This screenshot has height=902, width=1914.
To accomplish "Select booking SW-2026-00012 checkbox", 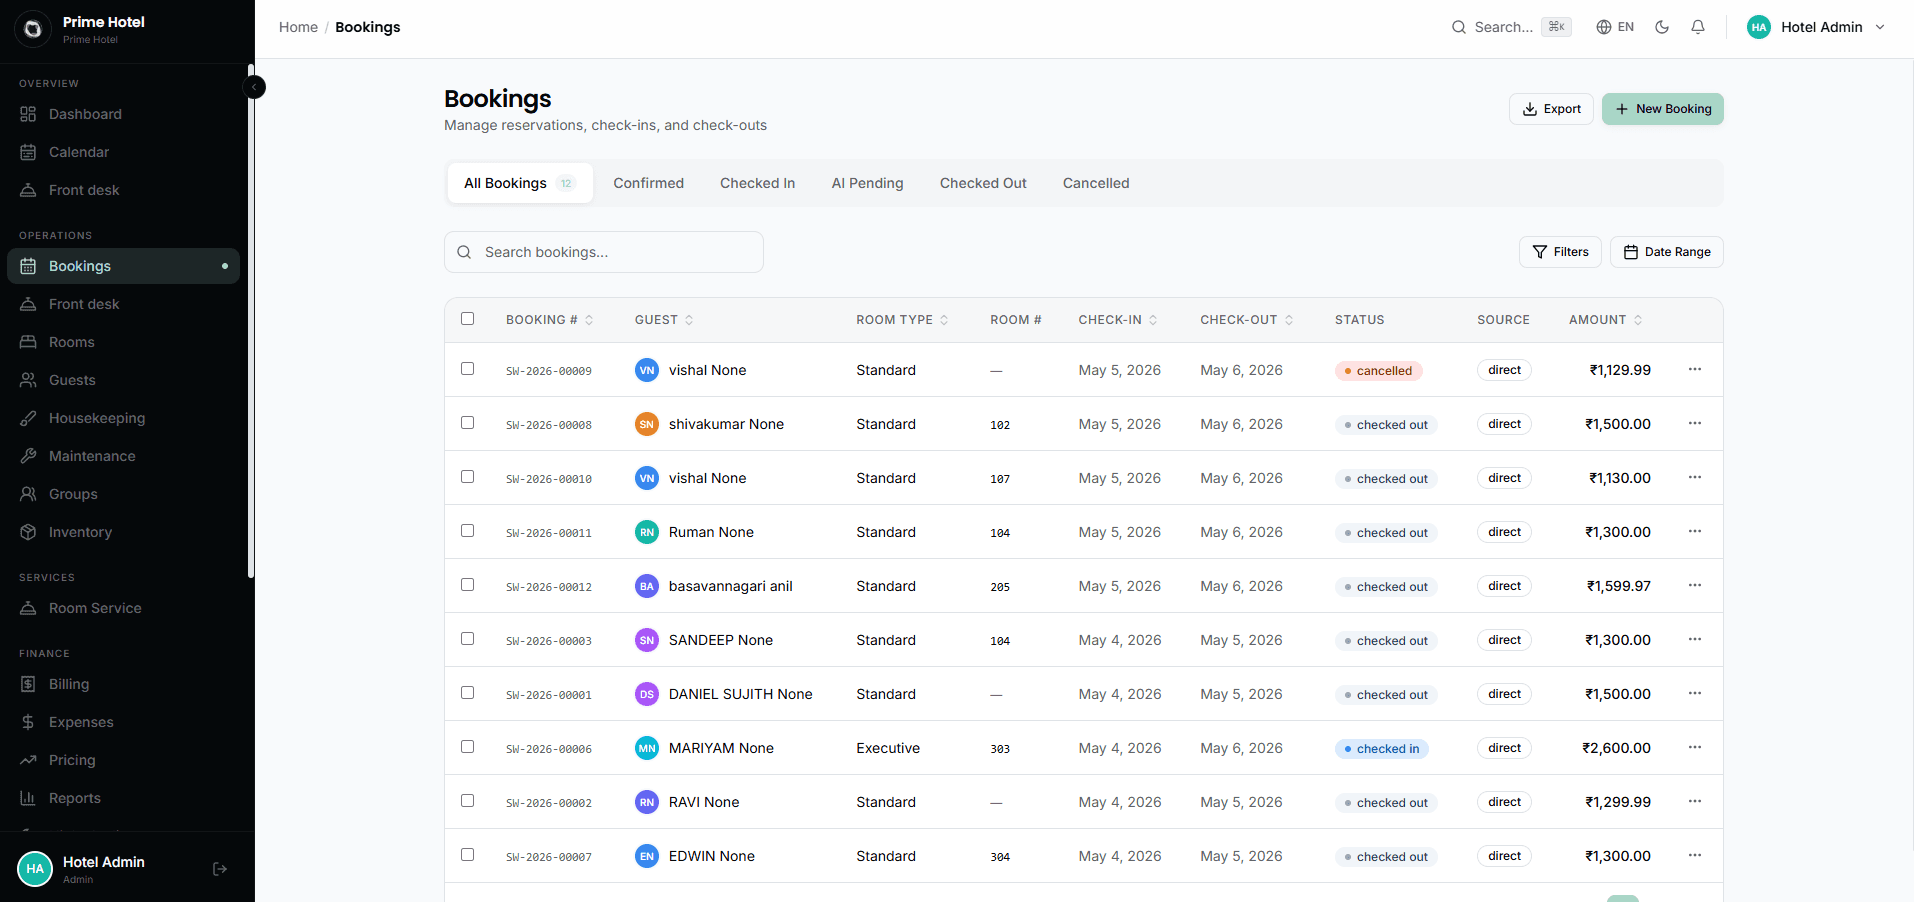I will pos(467,585).
